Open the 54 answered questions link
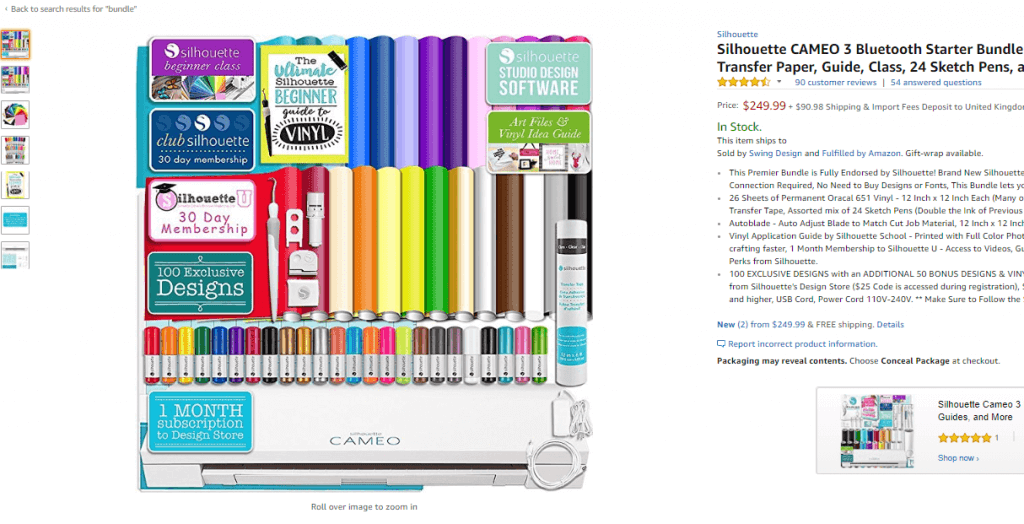Viewport: 1024px width, 524px height. pyautogui.click(x=936, y=82)
